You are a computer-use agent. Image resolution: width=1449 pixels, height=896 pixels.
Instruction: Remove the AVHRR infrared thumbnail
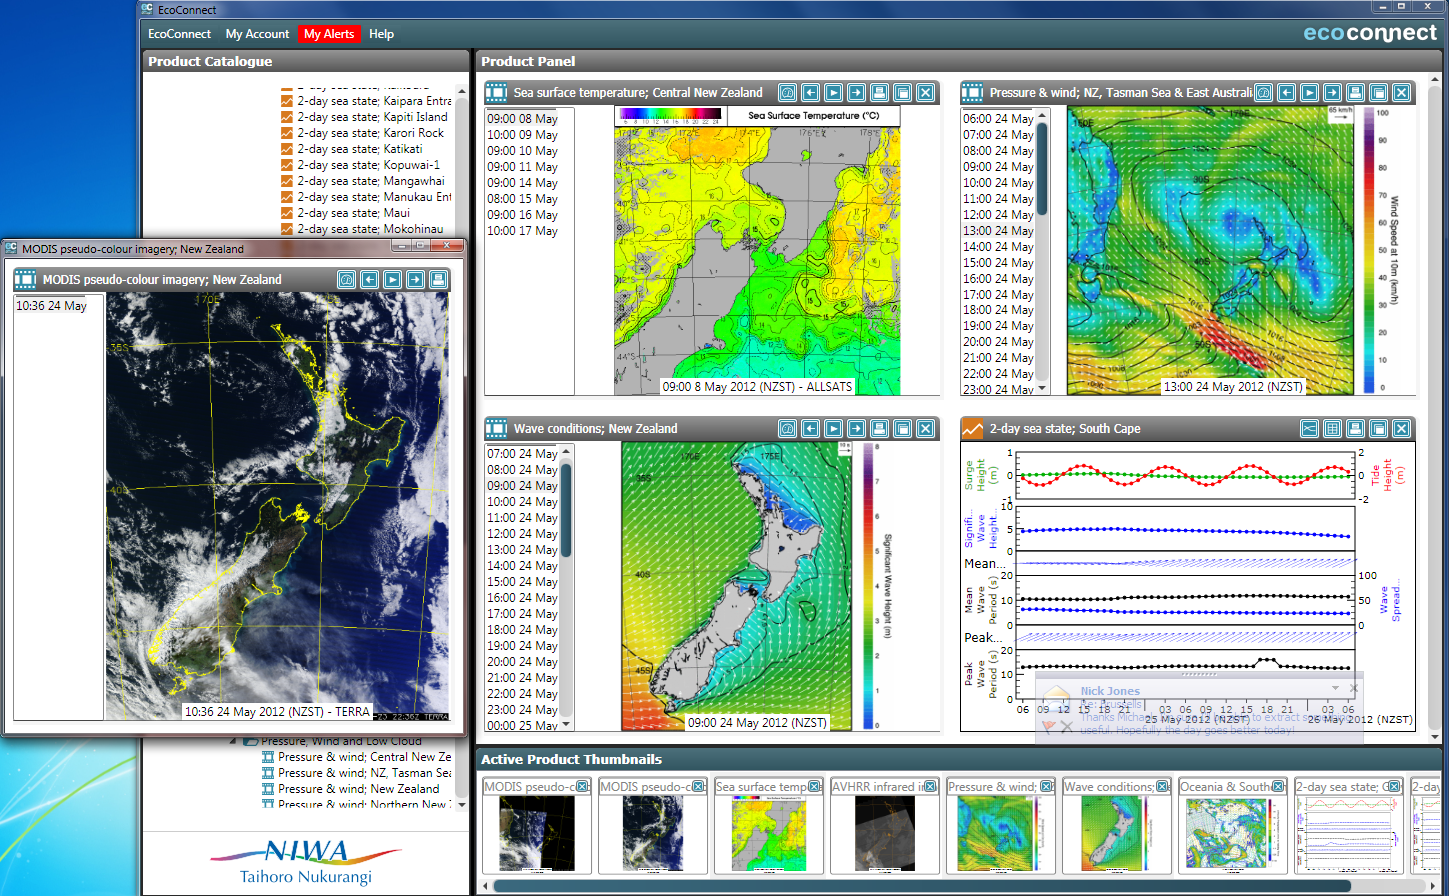point(930,787)
